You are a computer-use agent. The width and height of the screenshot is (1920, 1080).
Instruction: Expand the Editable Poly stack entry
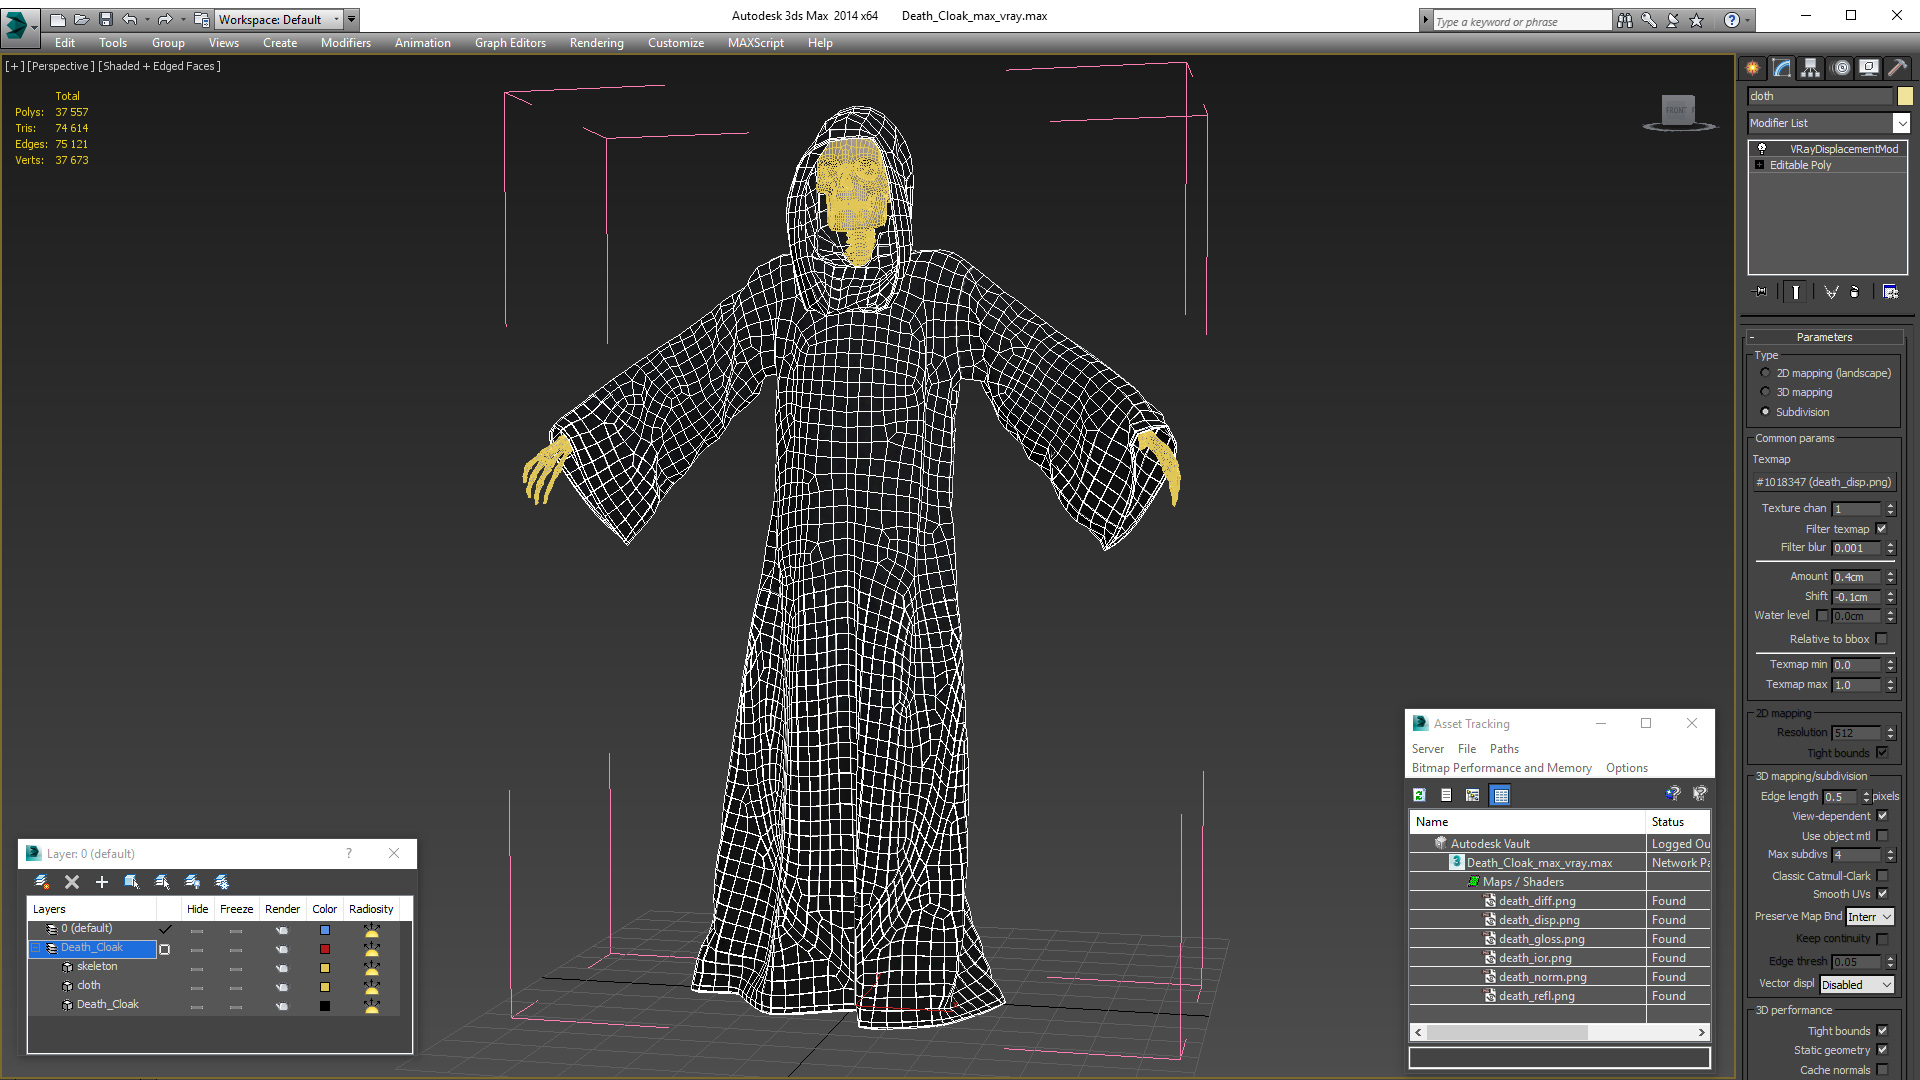pos(1759,165)
